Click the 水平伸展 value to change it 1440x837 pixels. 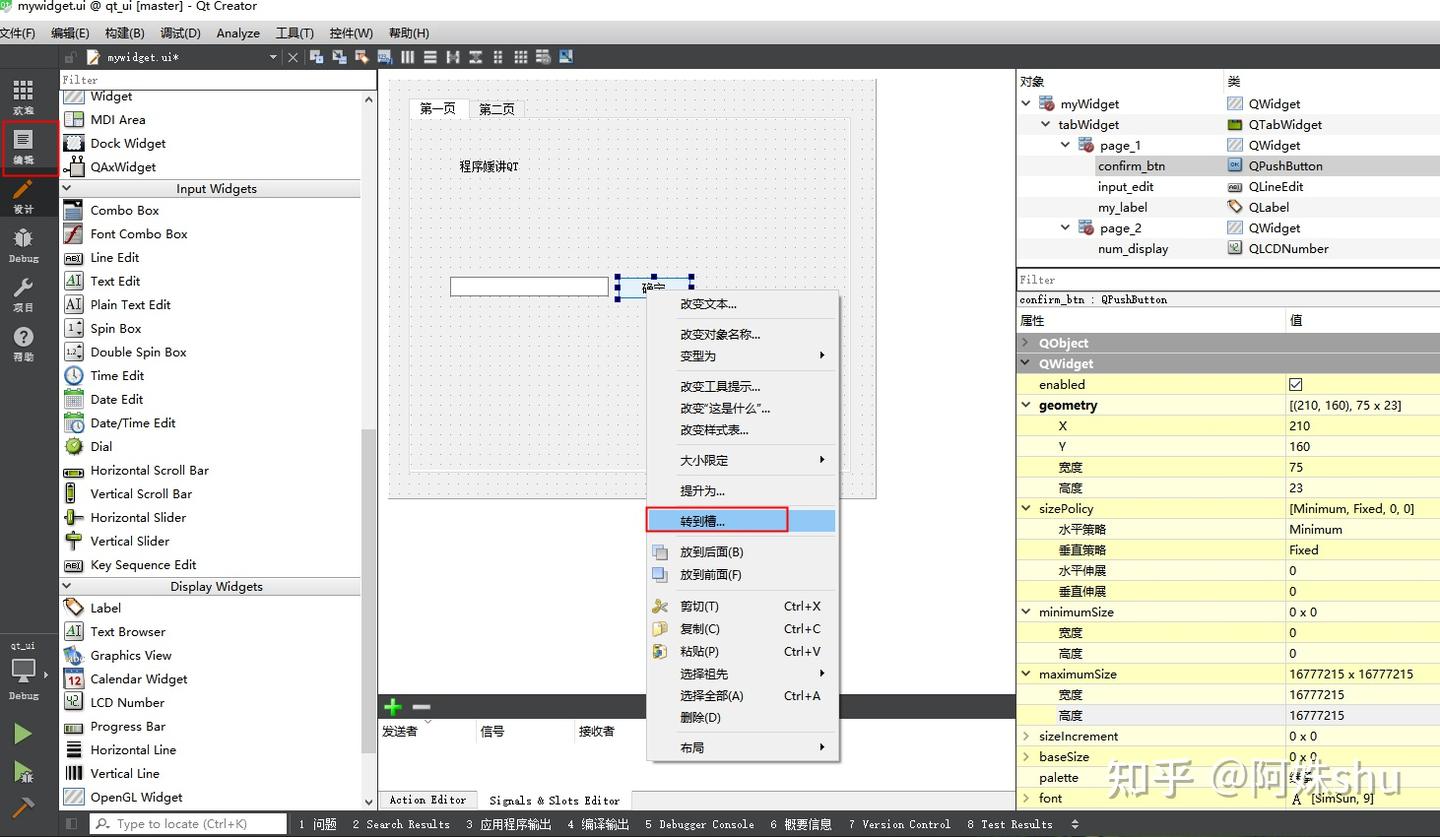[1360, 570]
